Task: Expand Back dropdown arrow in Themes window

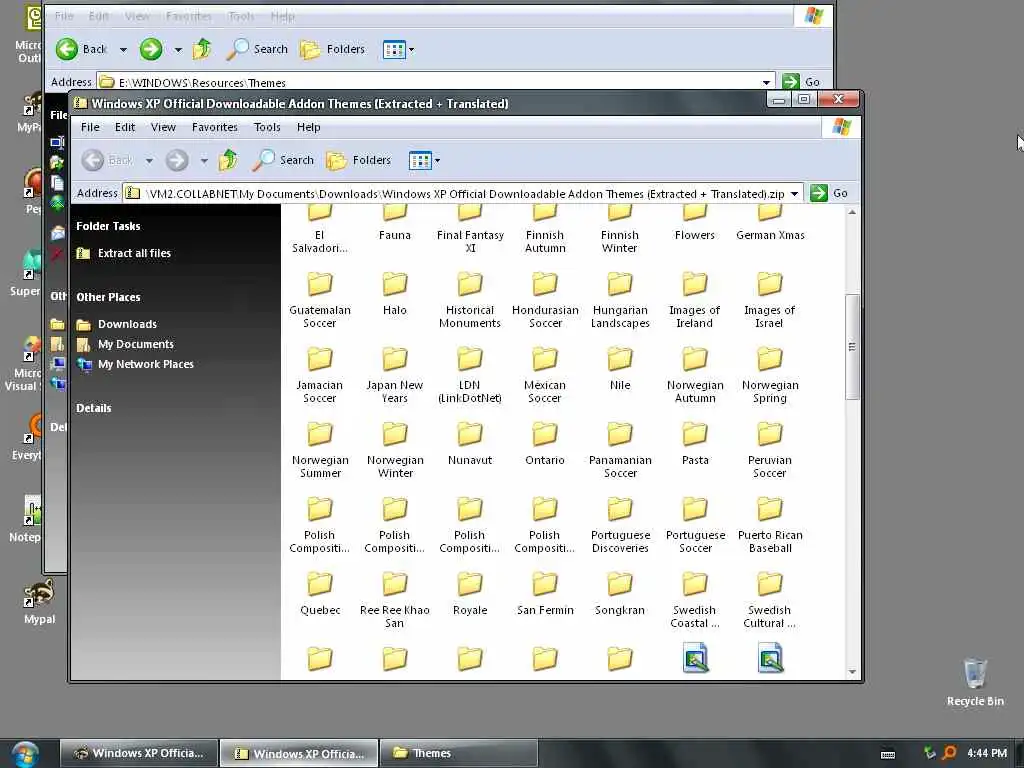Action: click(x=123, y=50)
